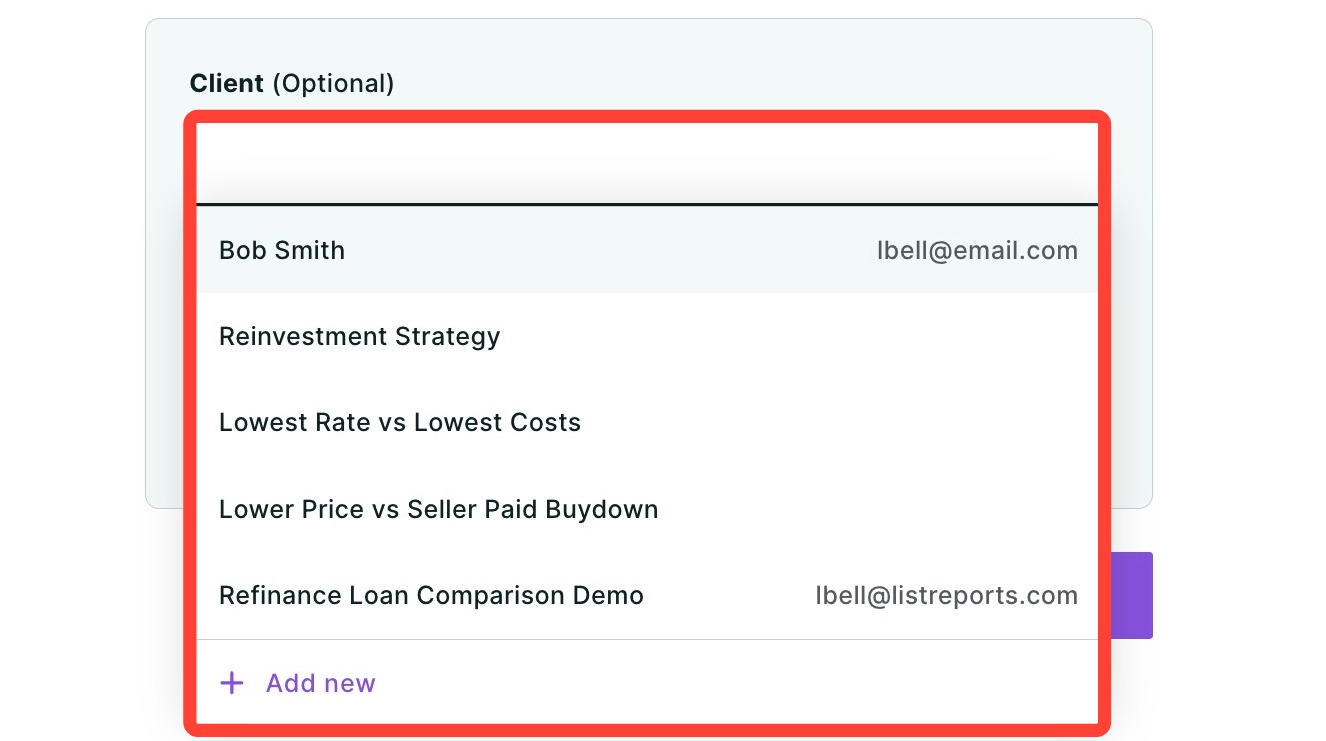Screen dimensions: 1326x741
Task: Select the Bob Smith client option
Action: pos(647,250)
